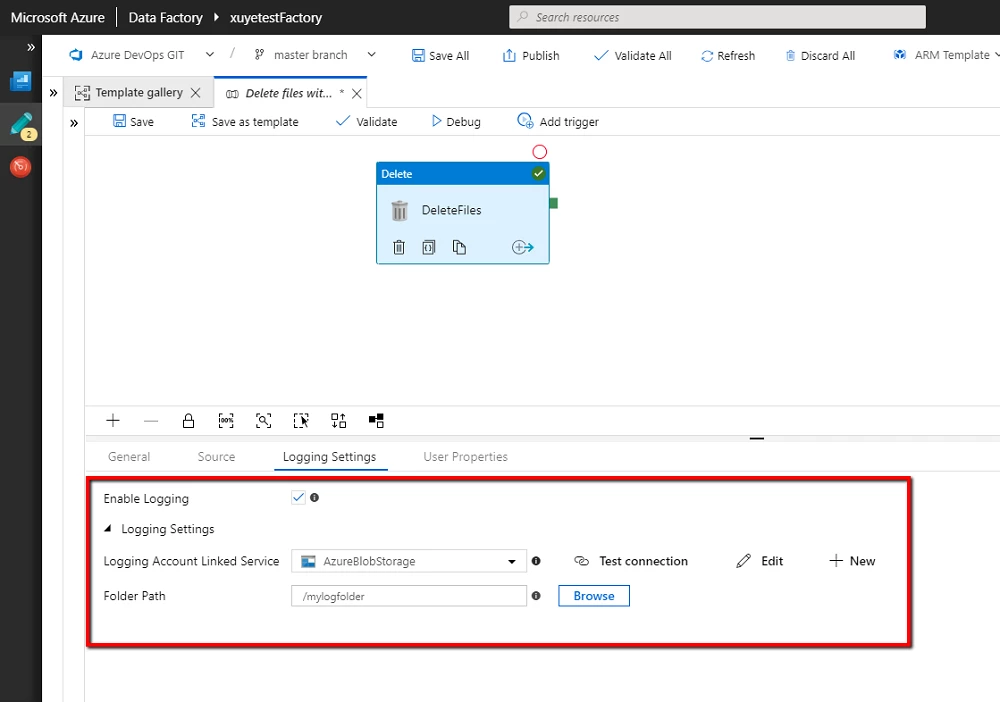Click the zoom to 100% icon
The width and height of the screenshot is (1000, 702).
point(226,421)
